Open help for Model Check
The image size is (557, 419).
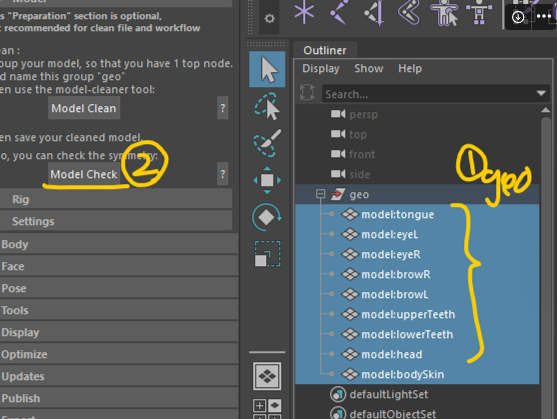point(222,174)
